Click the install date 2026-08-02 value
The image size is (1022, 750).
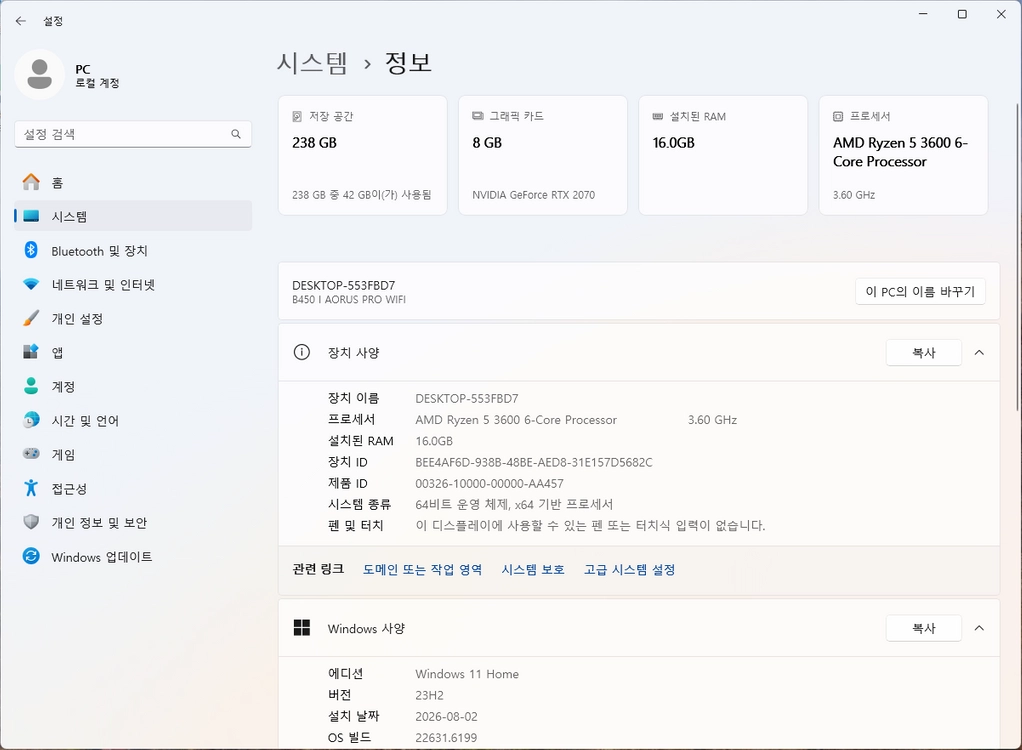446,716
